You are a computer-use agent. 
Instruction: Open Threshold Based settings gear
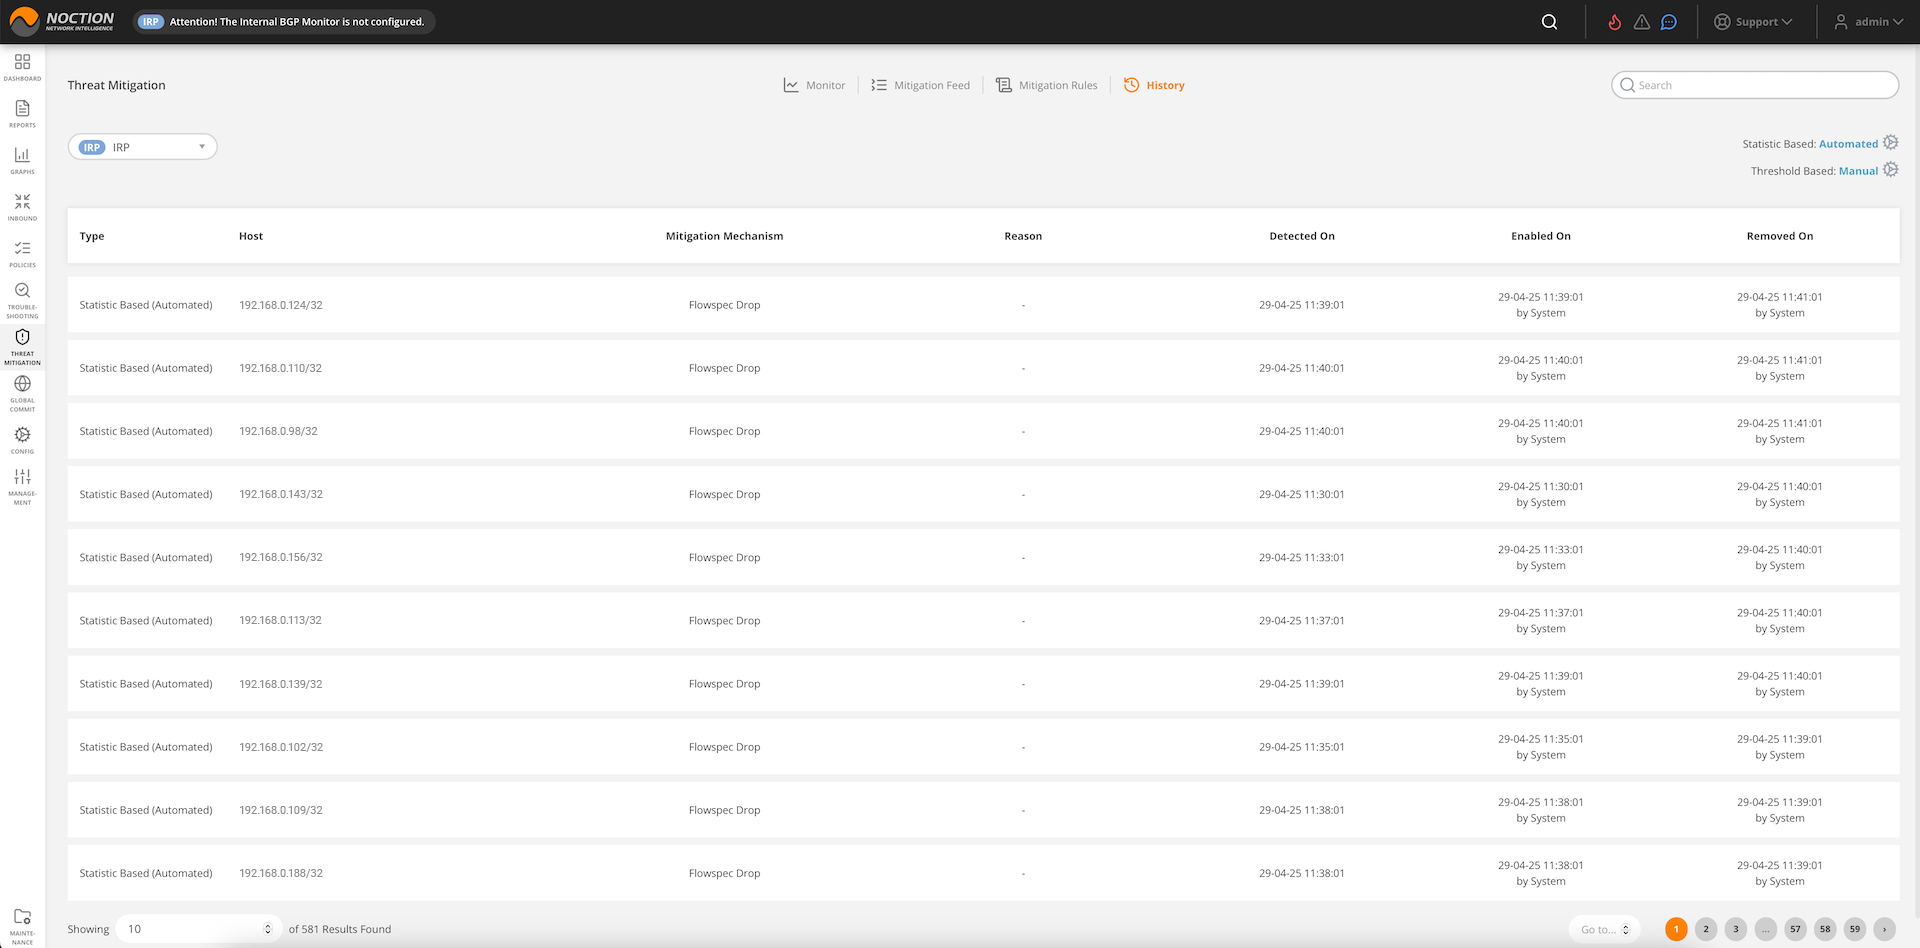(1890, 170)
